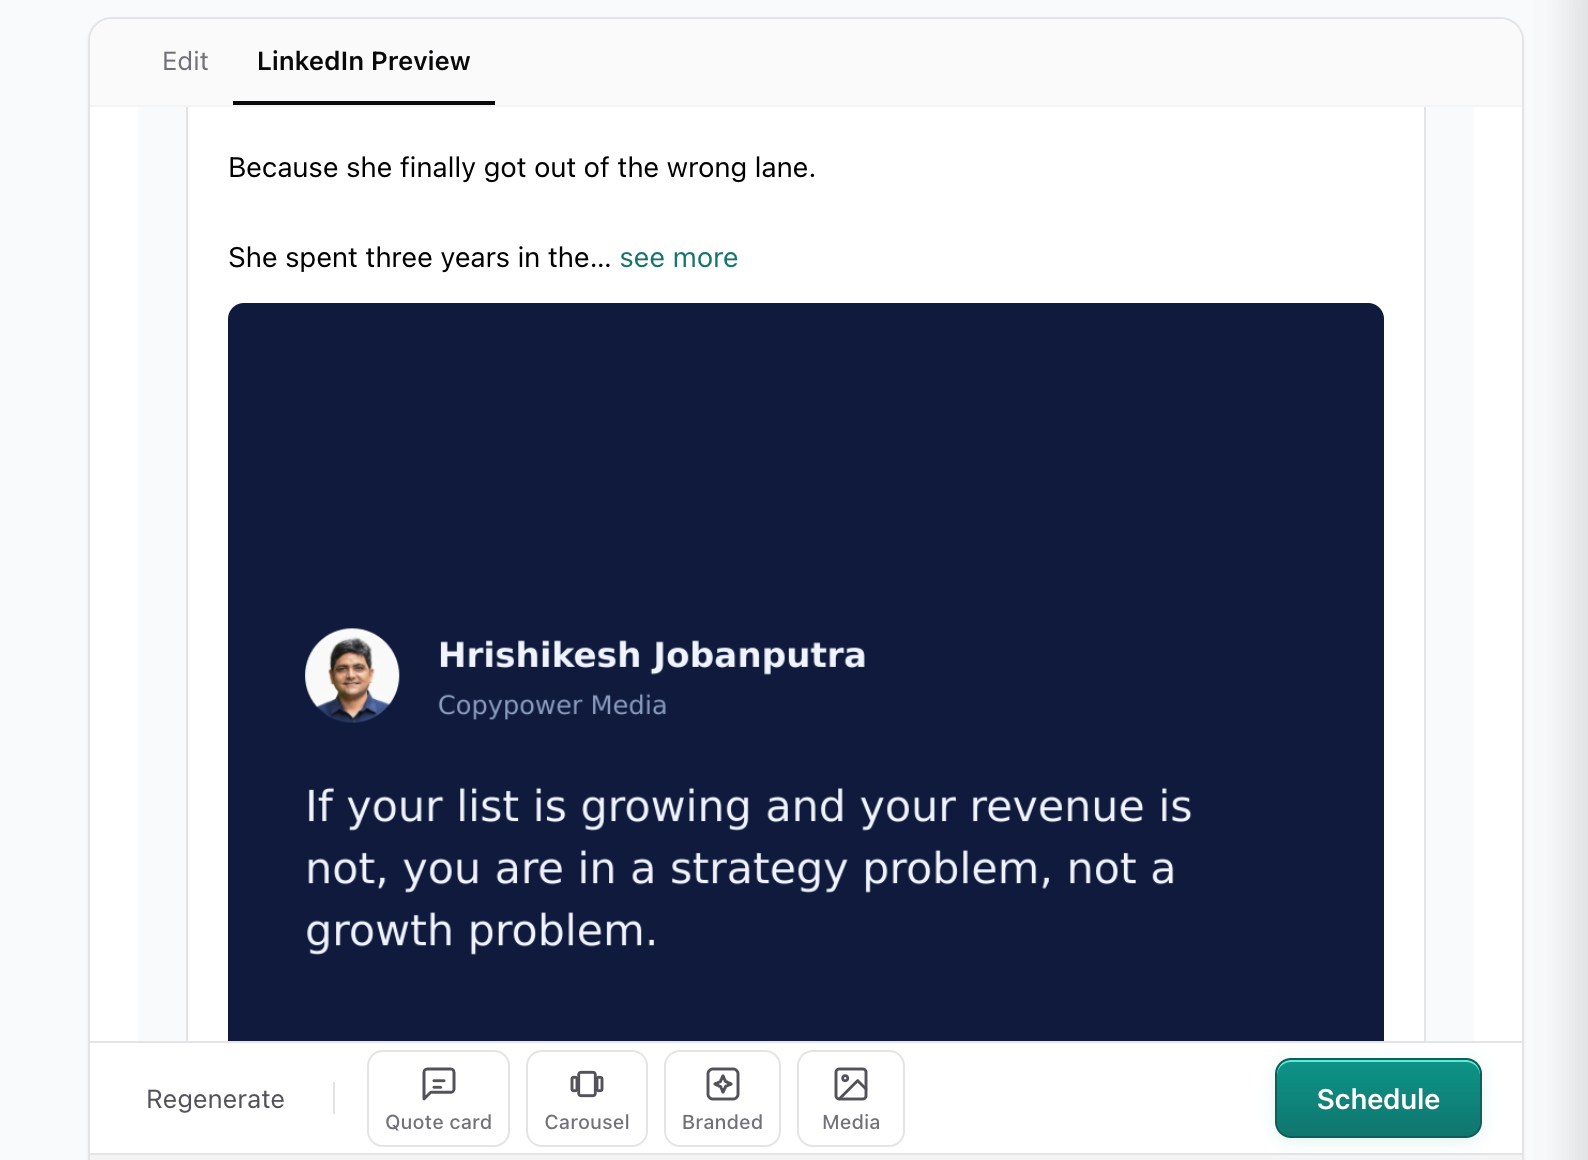Select the LinkedIn Preview tab
Screen dimensions: 1588x1160
click(363, 62)
